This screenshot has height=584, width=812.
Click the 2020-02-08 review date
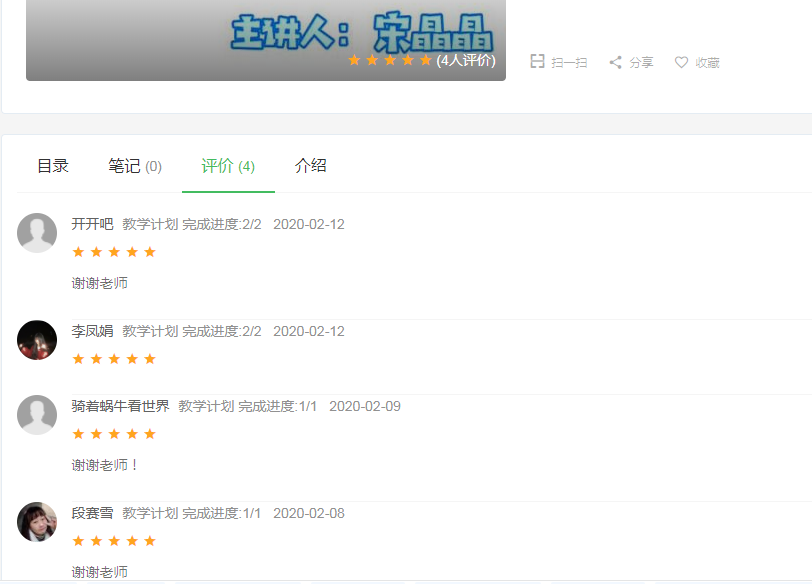(309, 513)
